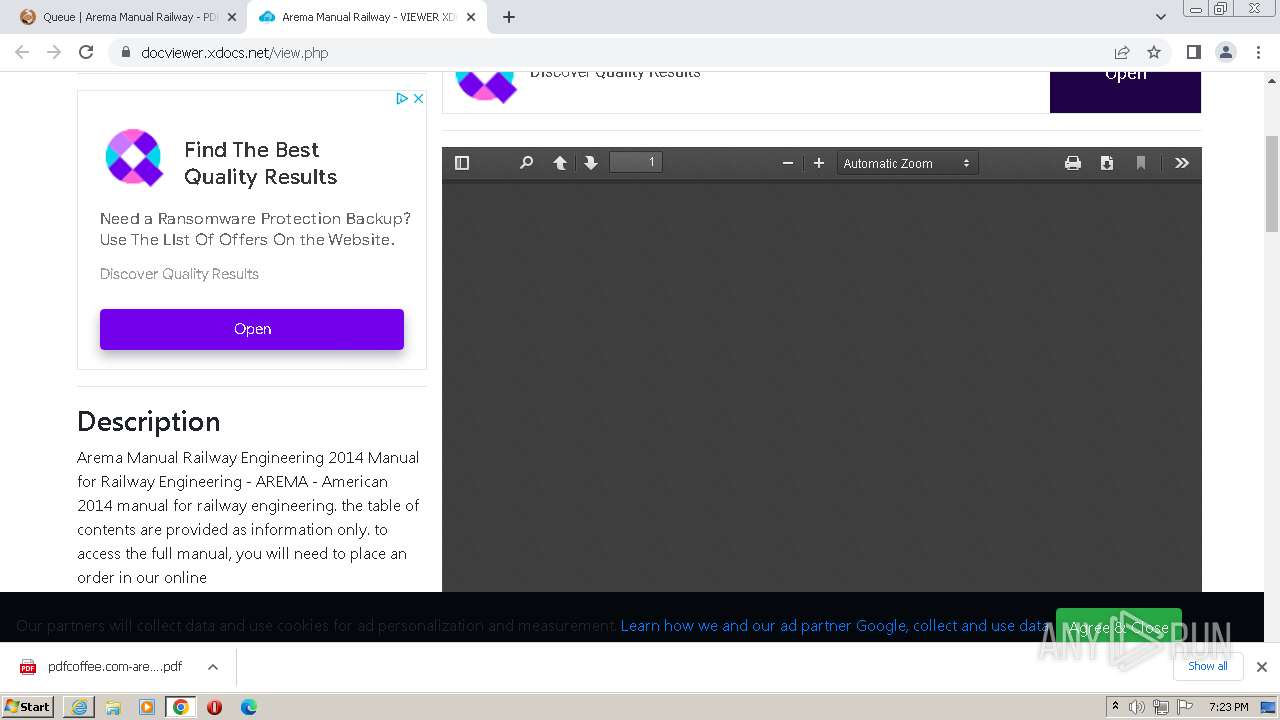The image size is (1280, 720).
Task: Switch to Queue Arema Manual Railway tab
Action: [x=129, y=17]
